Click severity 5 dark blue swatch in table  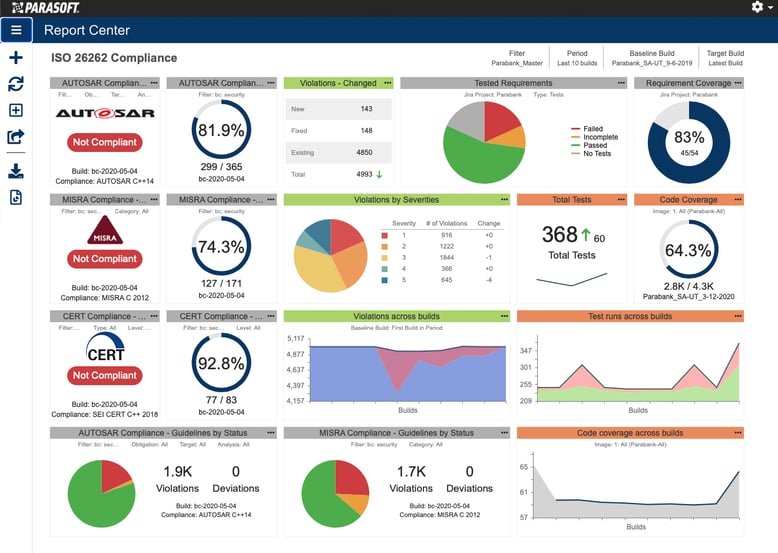pyautogui.click(x=385, y=280)
